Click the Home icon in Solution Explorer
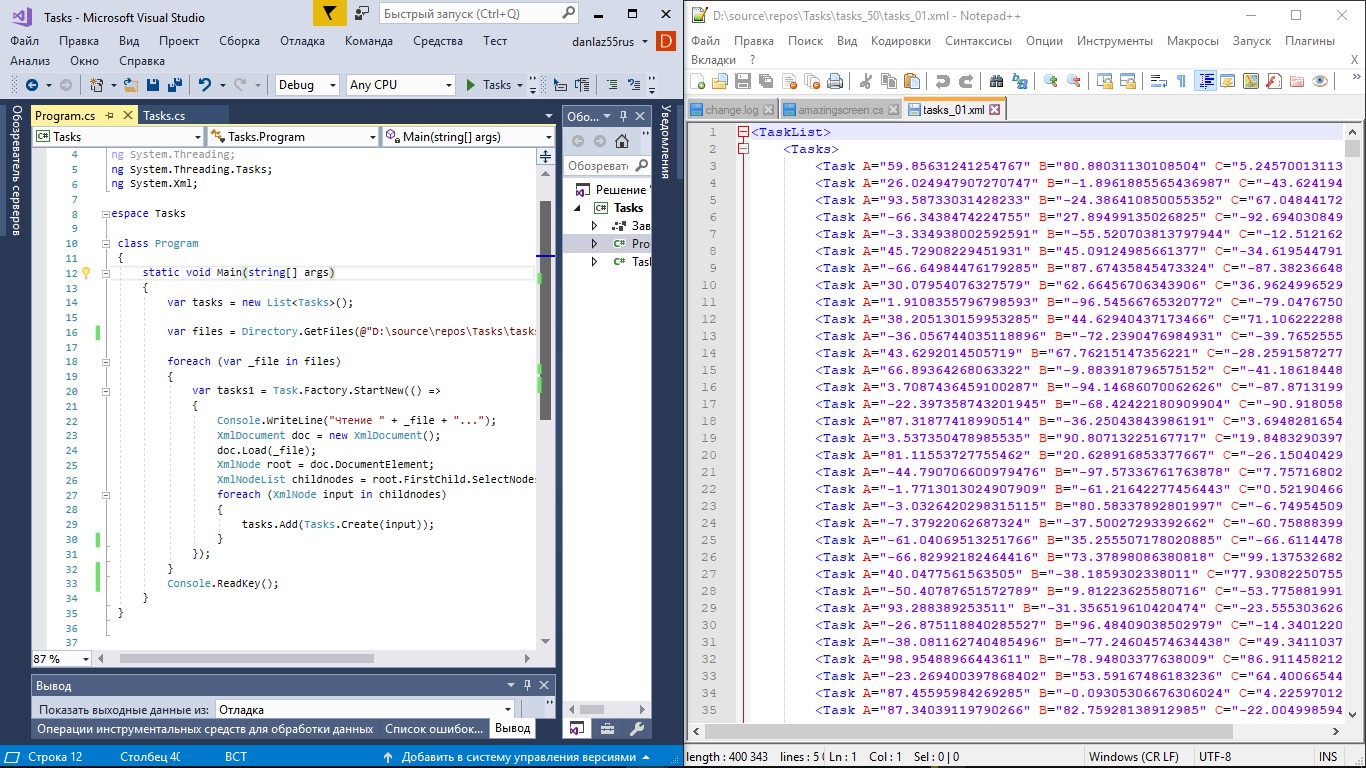 pyautogui.click(x=622, y=141)
